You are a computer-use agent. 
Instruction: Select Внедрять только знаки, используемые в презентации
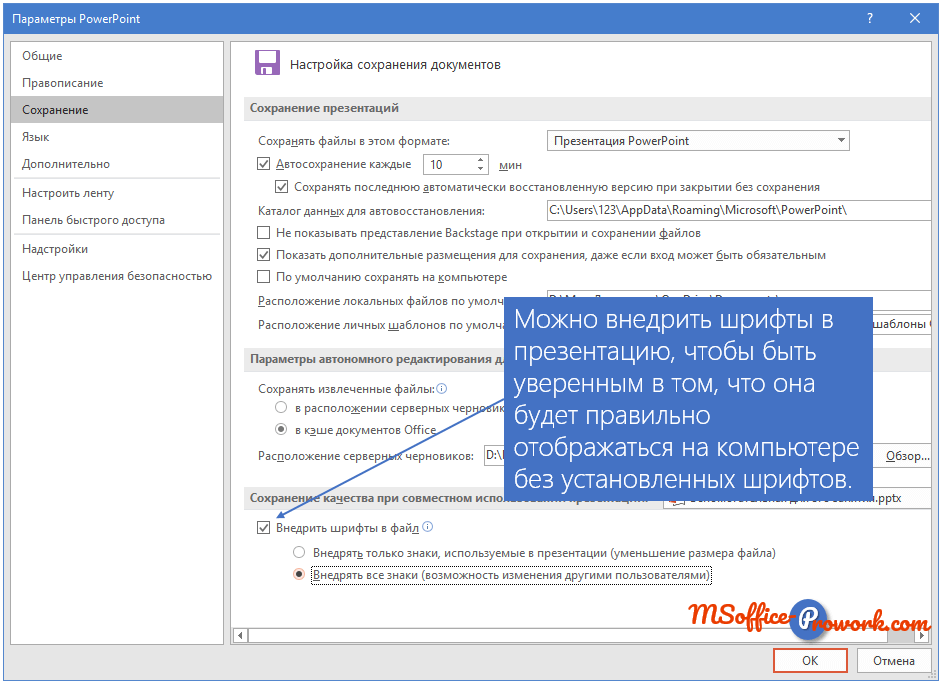tap(299, 552)
